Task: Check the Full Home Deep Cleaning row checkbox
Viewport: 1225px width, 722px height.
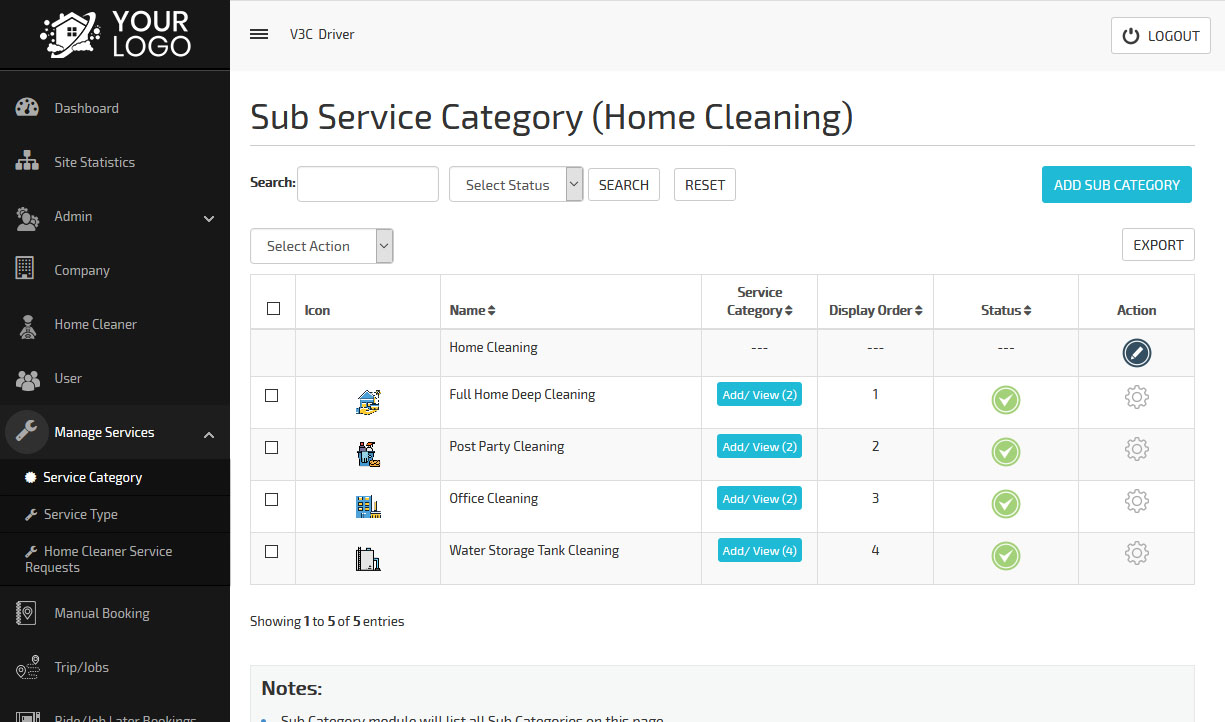Action: point(271,395)
